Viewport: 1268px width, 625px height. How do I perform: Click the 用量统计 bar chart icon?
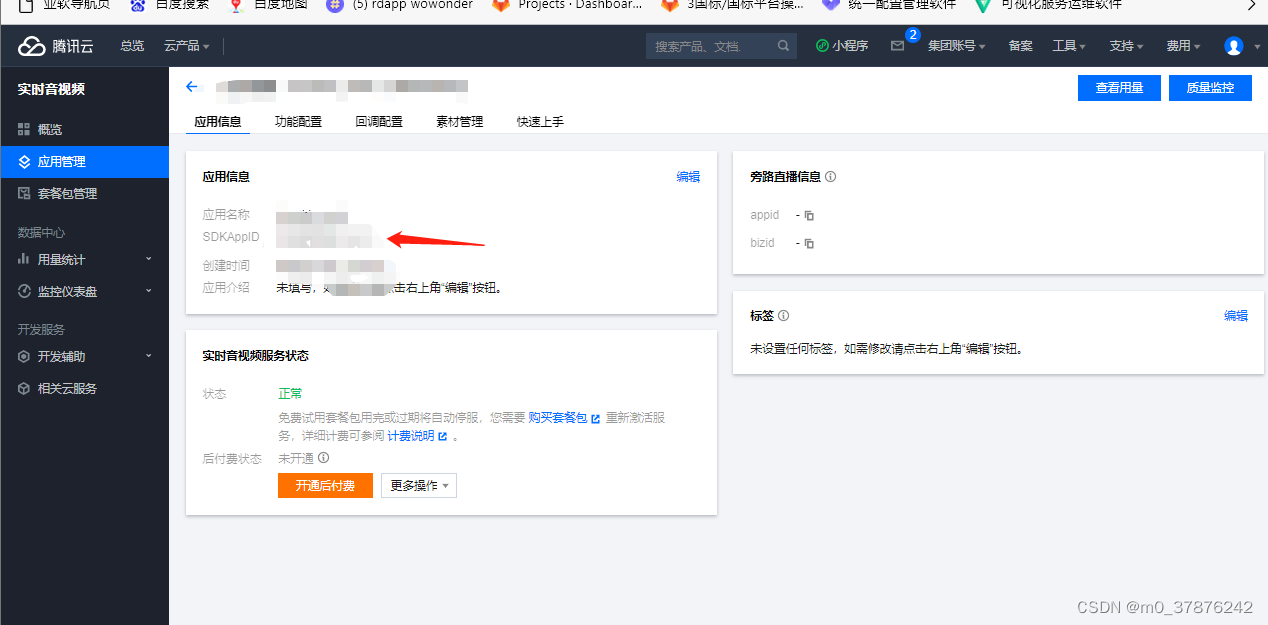(x=24, y=259)
